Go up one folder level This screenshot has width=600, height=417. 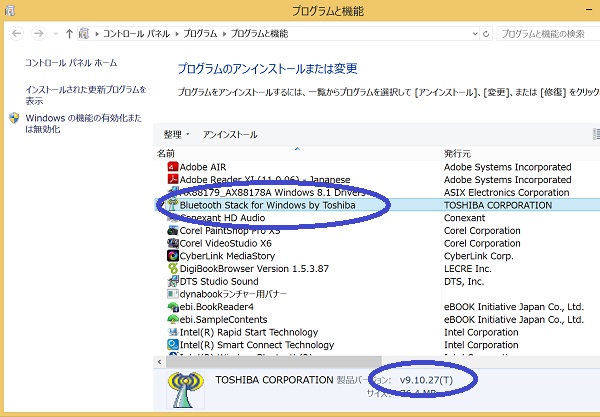click(x=69, y=34)
